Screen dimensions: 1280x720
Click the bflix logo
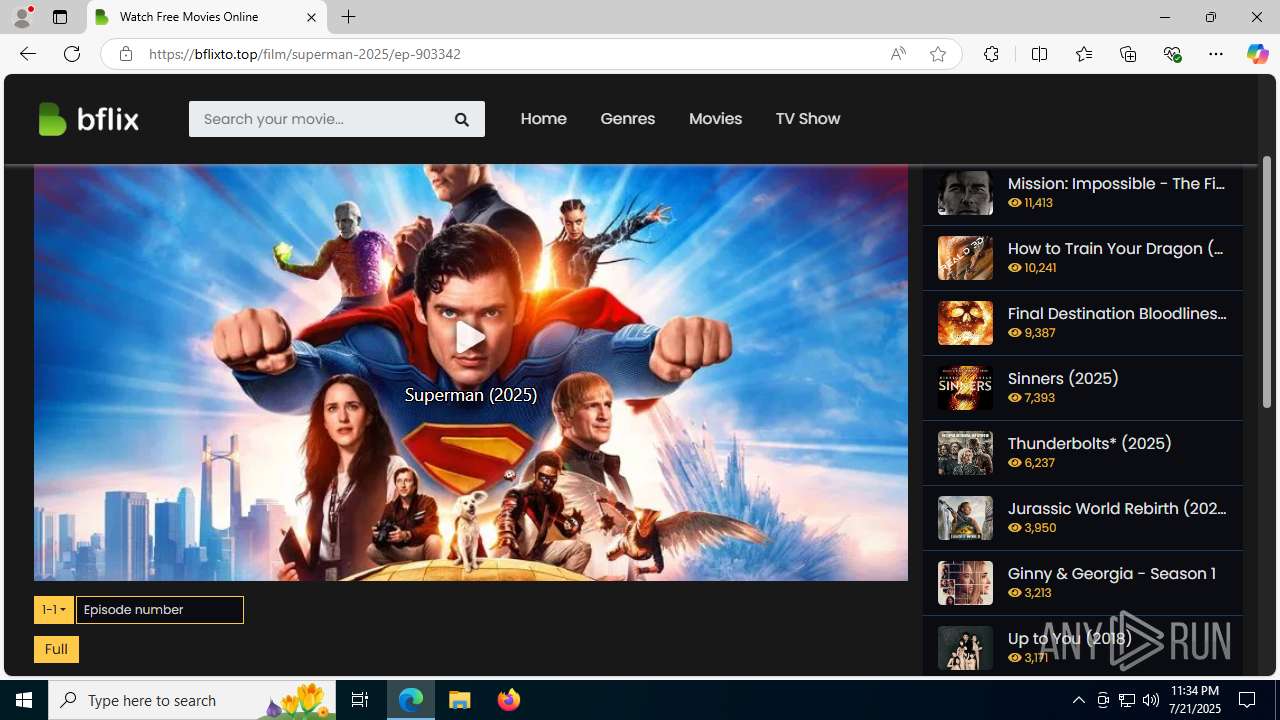point(88,119)
